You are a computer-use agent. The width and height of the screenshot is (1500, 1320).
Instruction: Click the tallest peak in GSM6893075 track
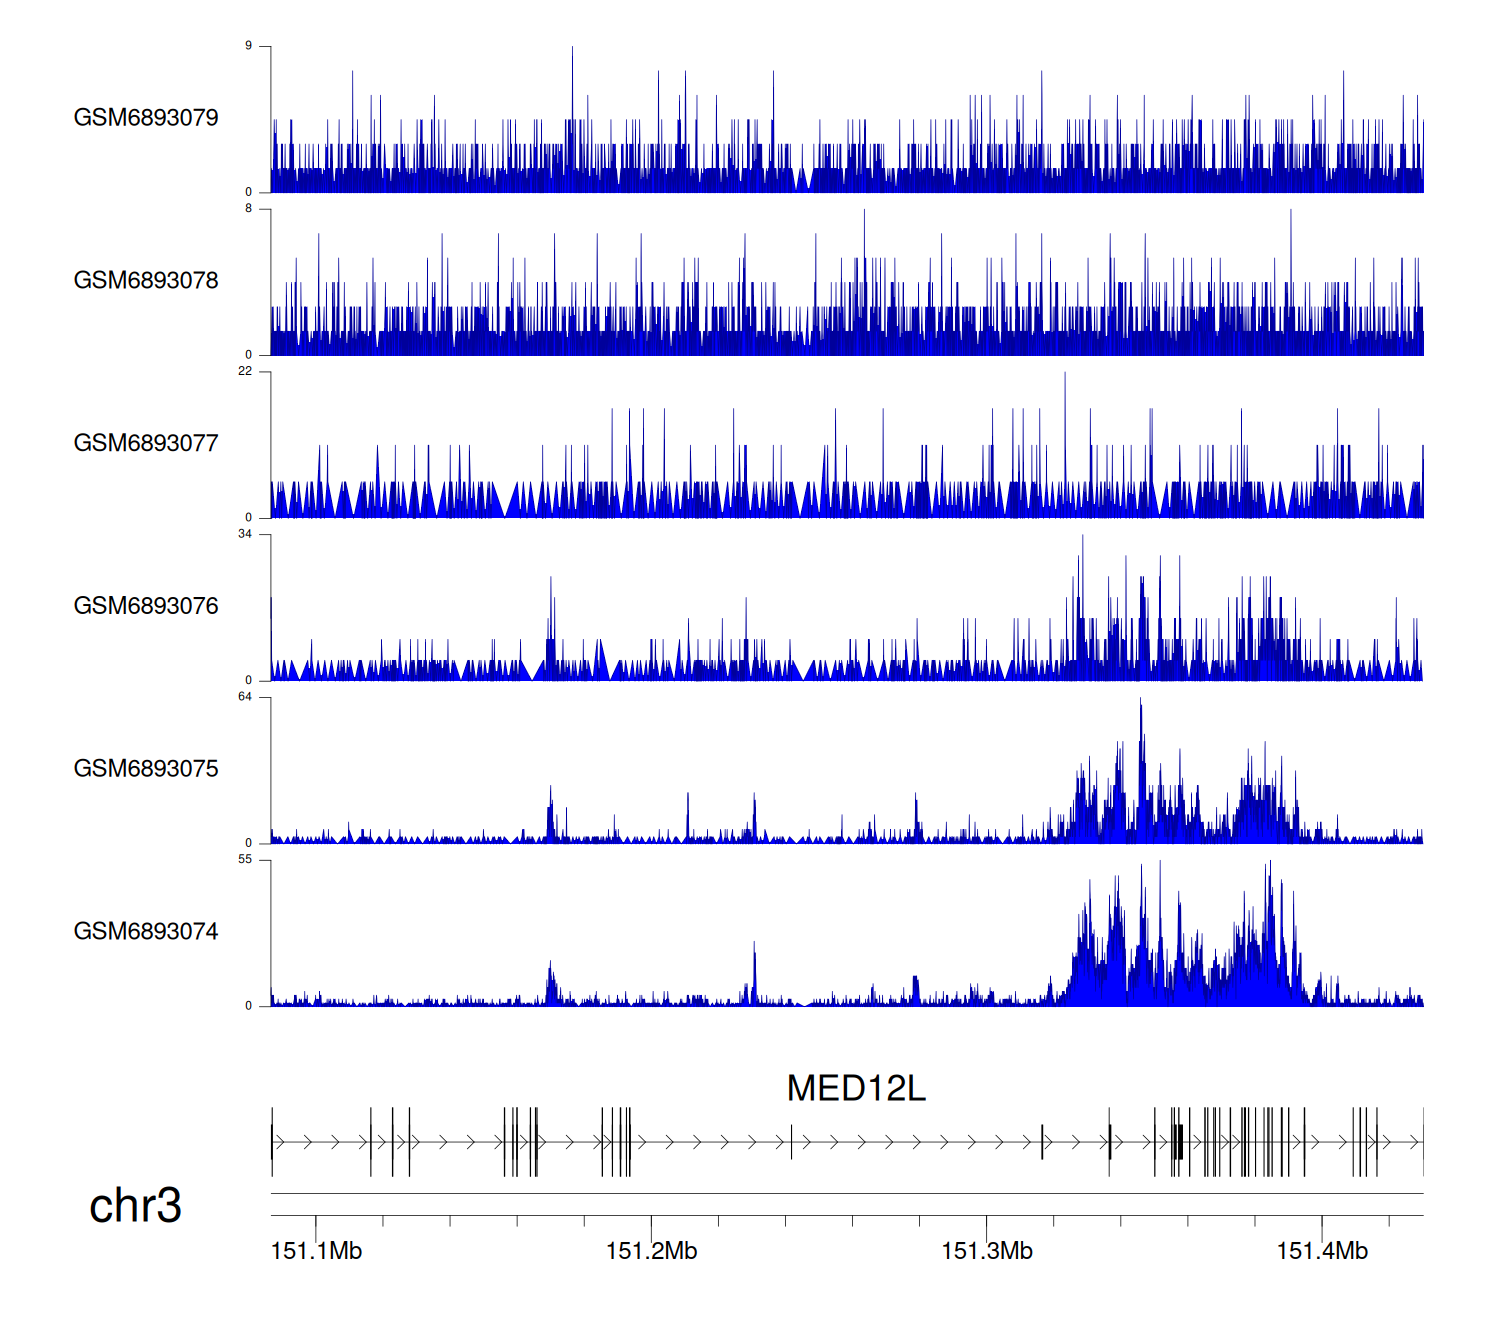[x=1140, y=704]
